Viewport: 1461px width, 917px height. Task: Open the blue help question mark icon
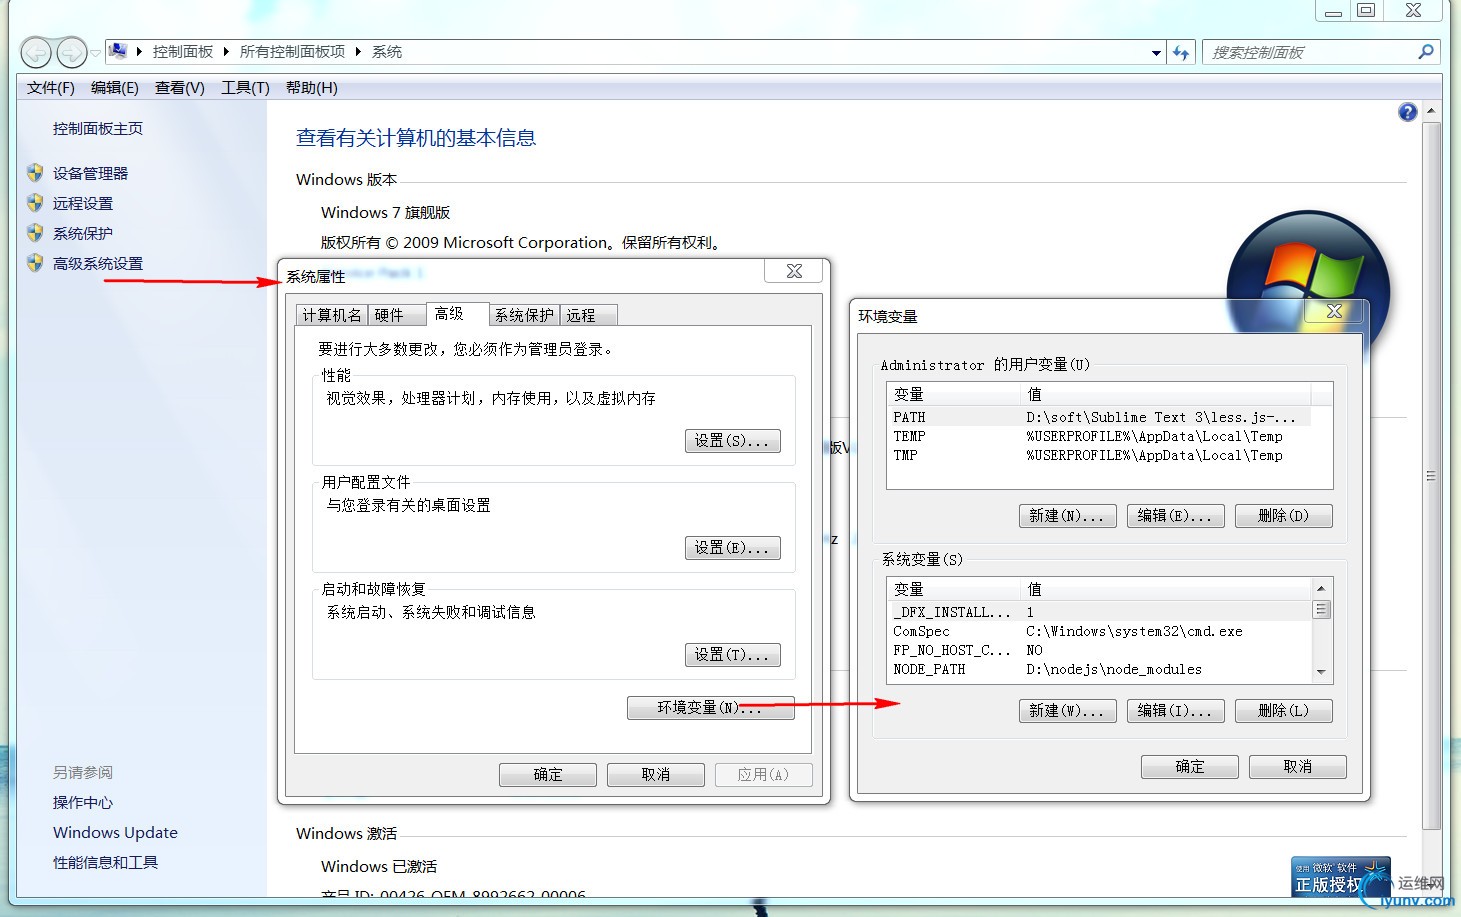pyautogui.click(x=1408, y=112)
